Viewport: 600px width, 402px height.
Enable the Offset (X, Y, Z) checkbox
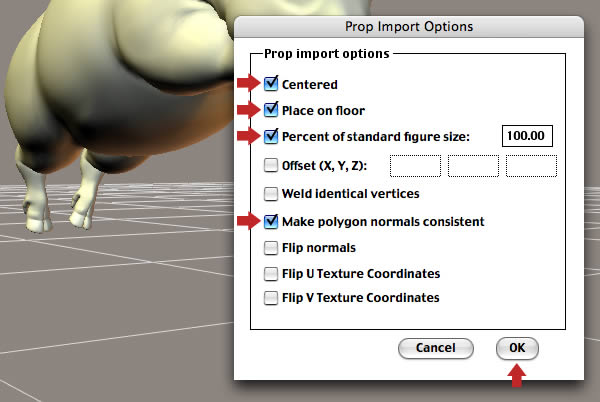(271, 165)
